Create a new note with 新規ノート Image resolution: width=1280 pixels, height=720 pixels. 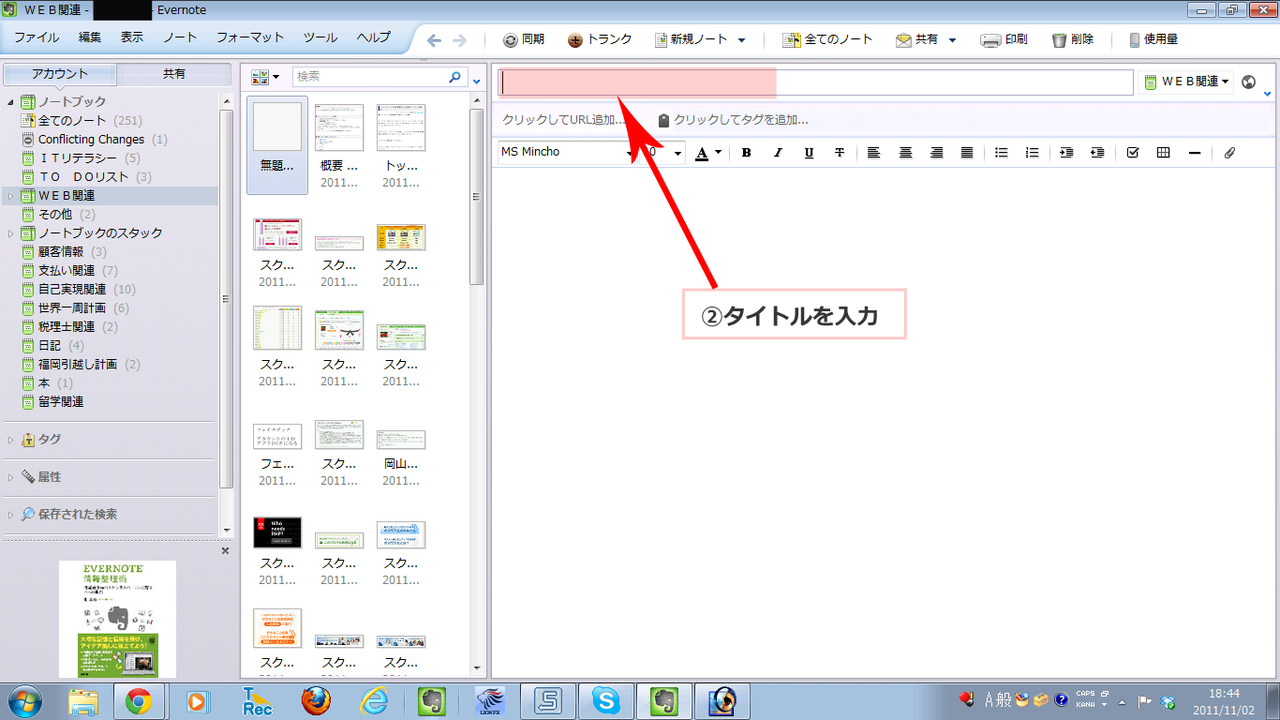[692, 40]
